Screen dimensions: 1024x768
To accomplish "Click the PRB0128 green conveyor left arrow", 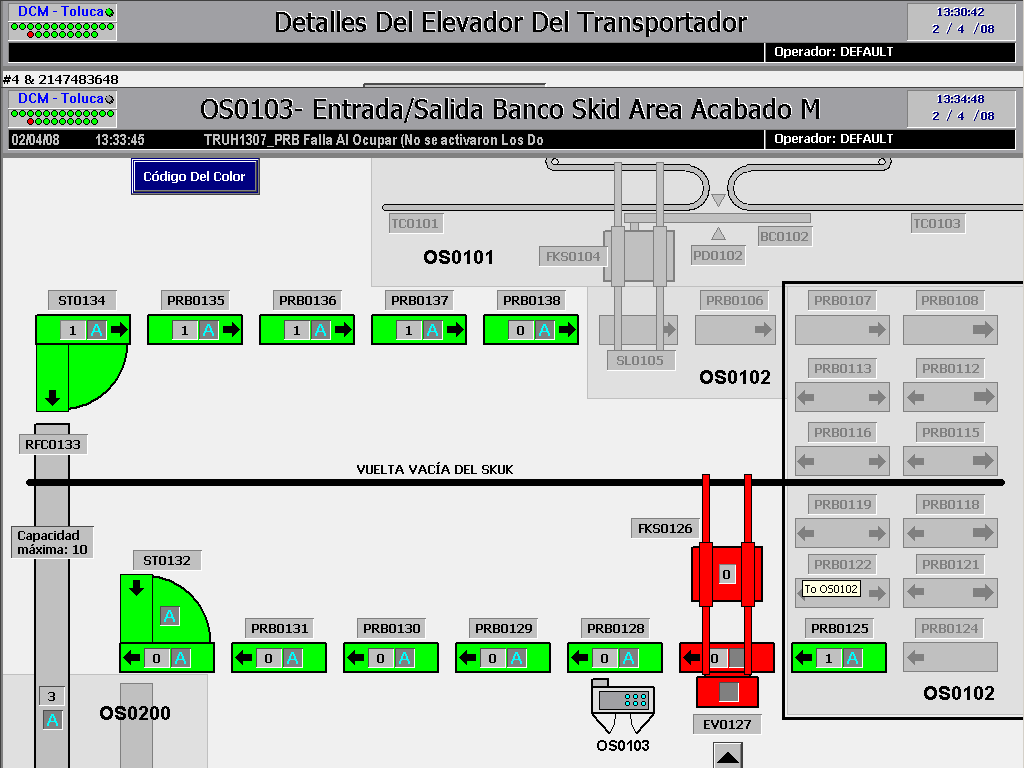I will click(x=580, y=658).
